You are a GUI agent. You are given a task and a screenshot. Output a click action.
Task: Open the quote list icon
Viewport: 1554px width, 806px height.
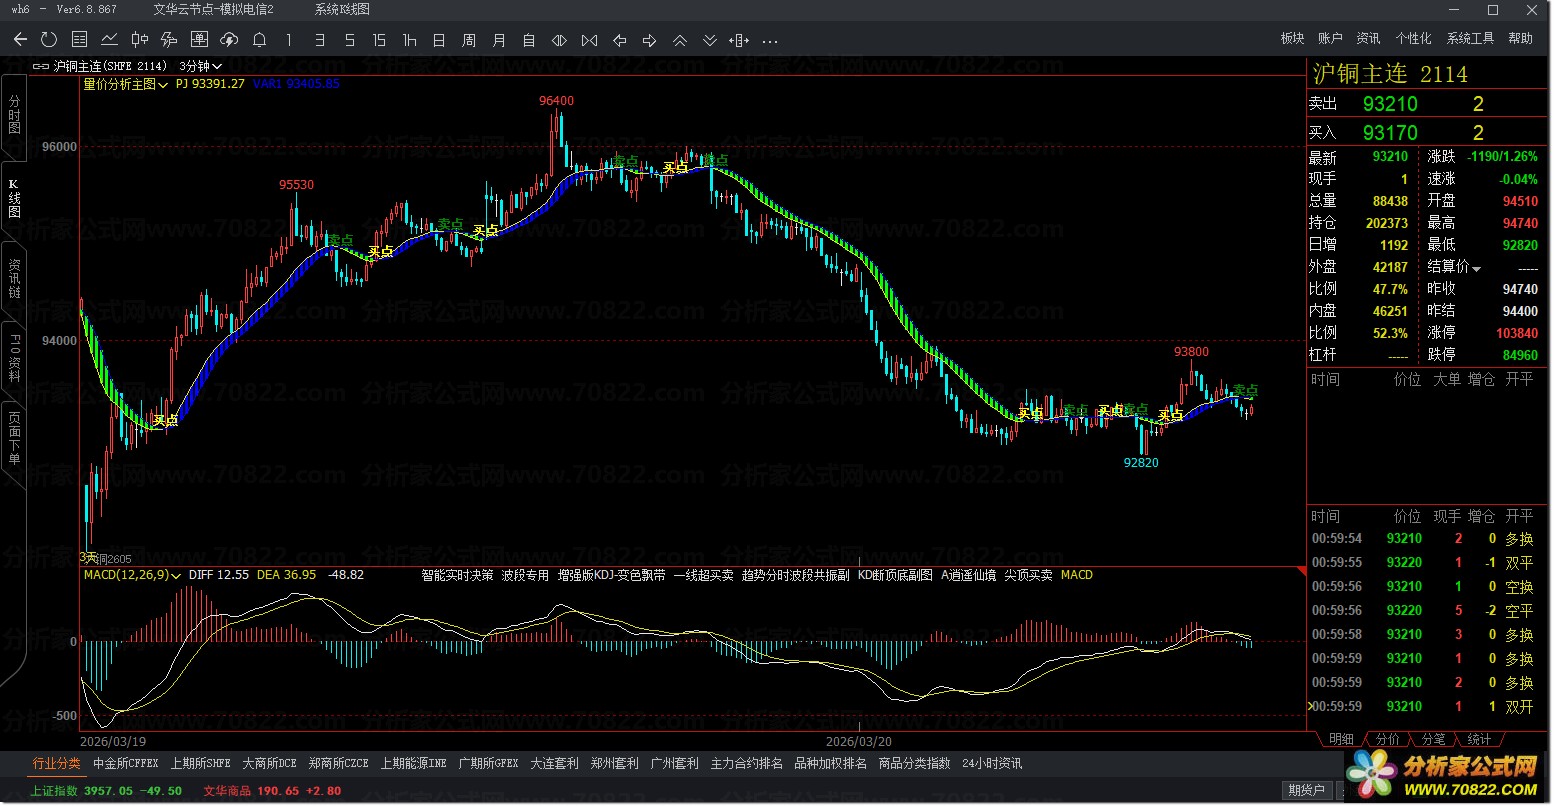pyautogui.click(x=79, y=40)
